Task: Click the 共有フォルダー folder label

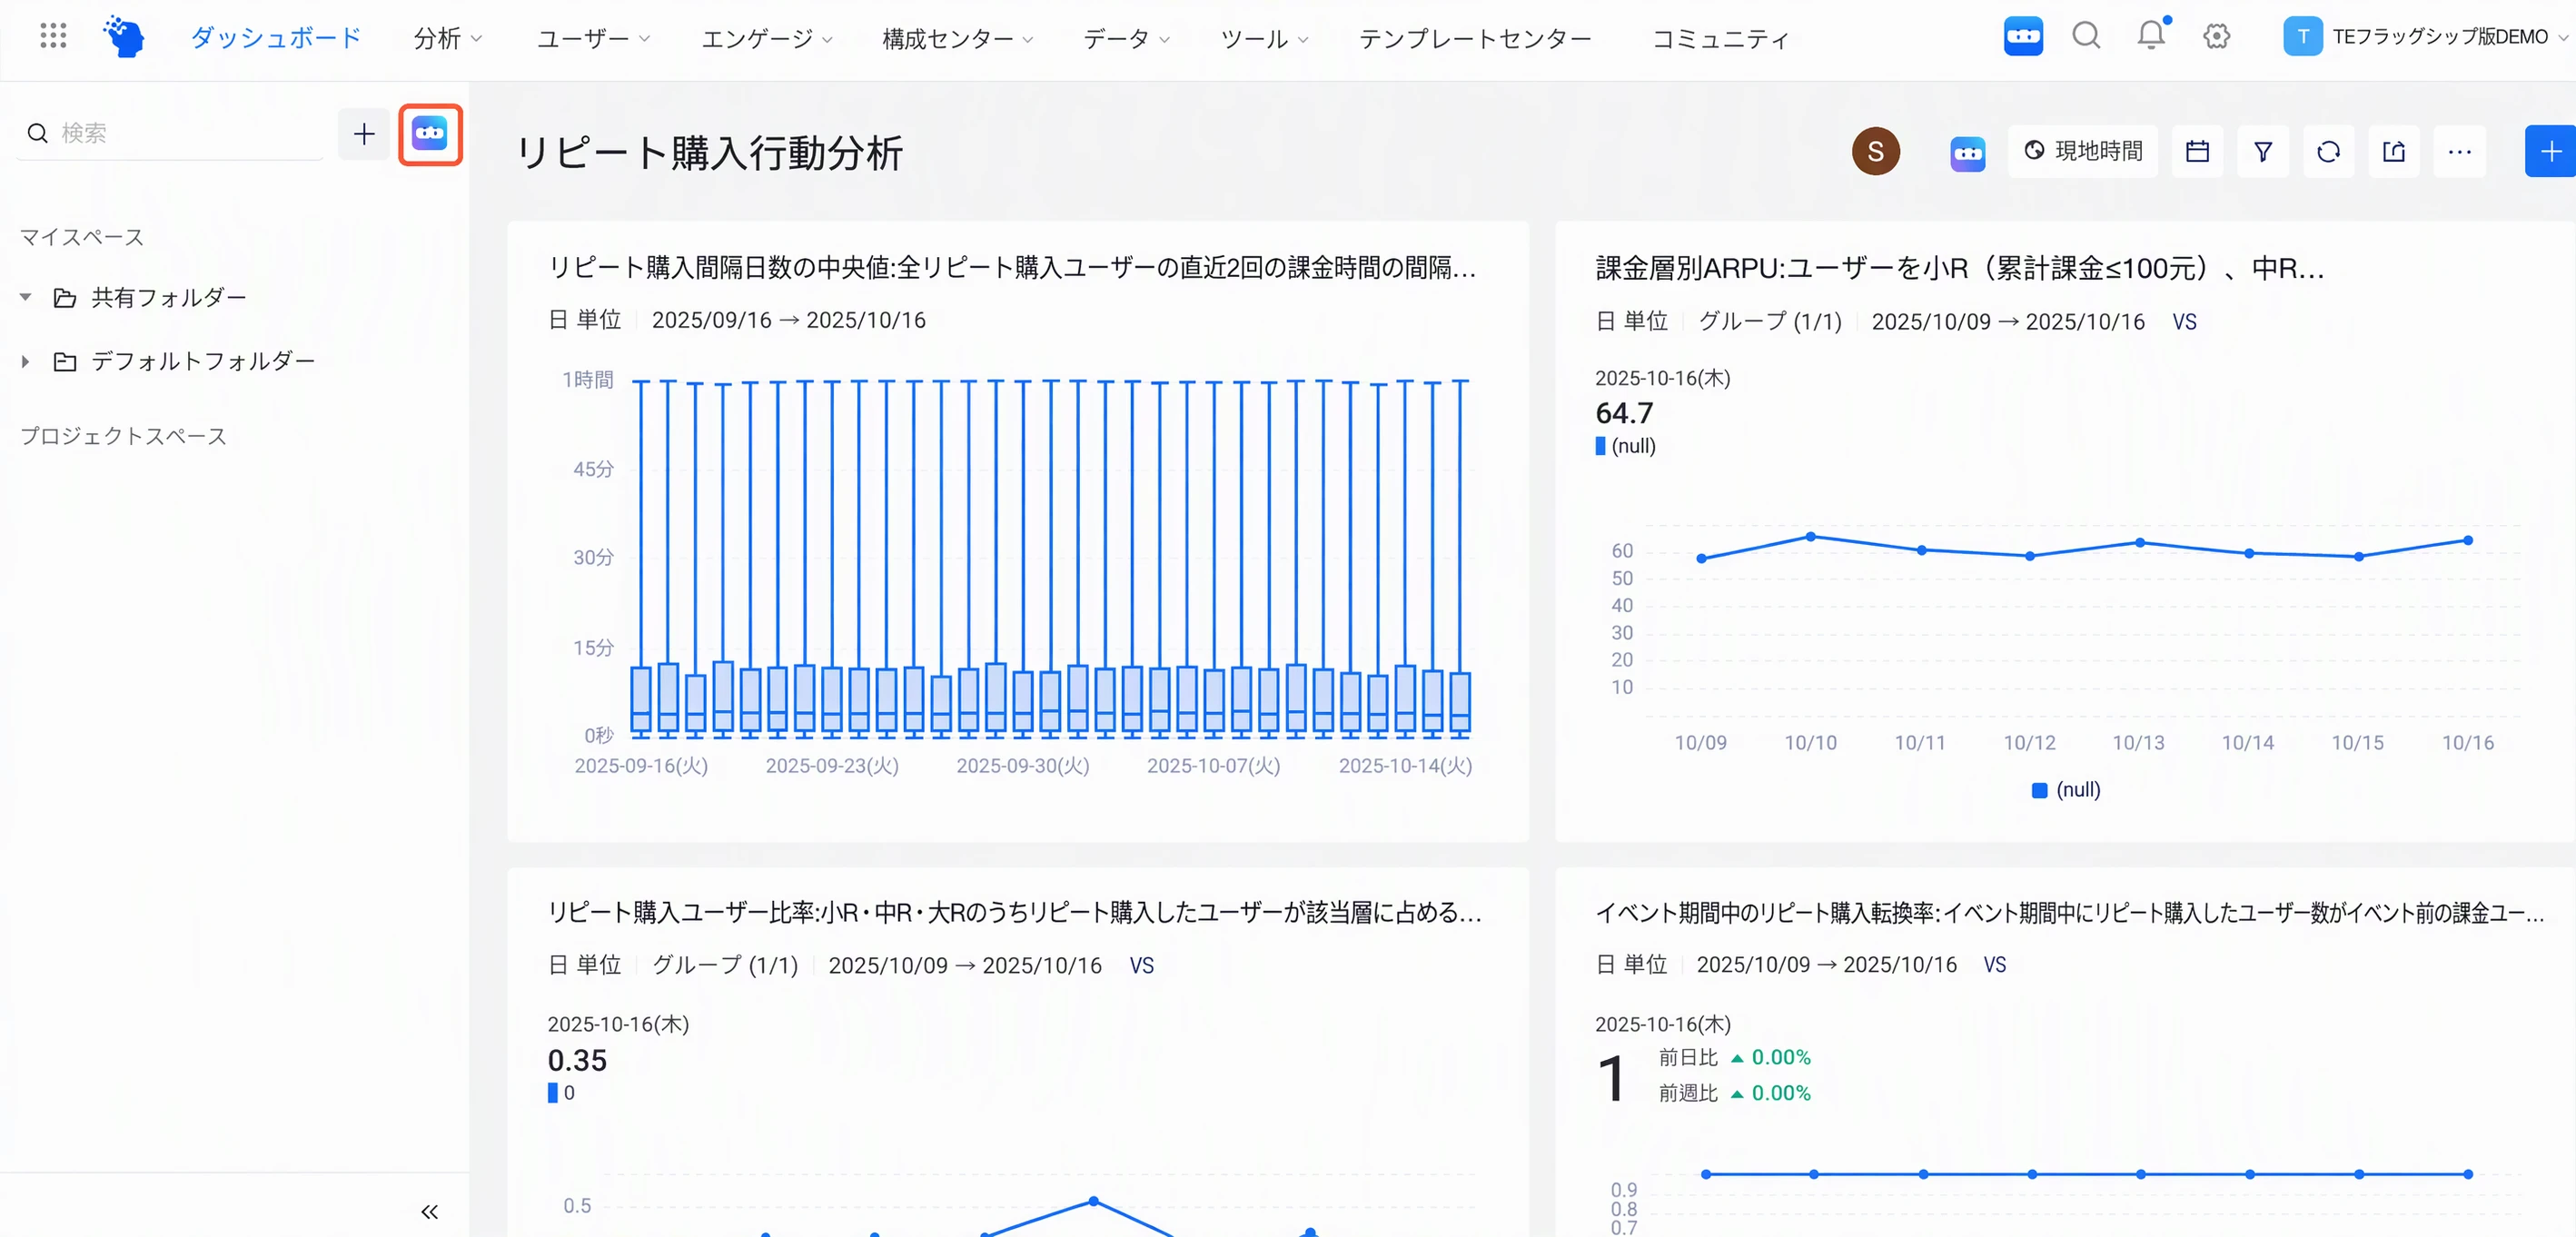Action: click(x=169, y=297)
